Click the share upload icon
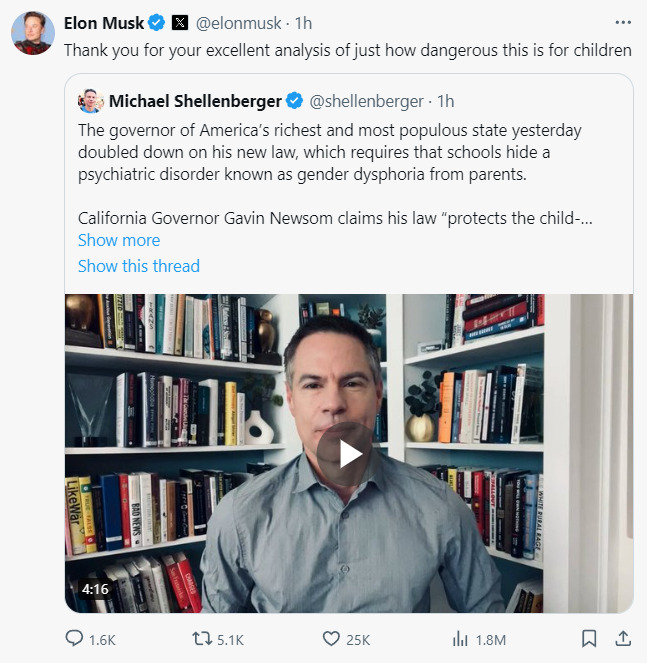The image size is (647, 663). [x=622, y=638]
